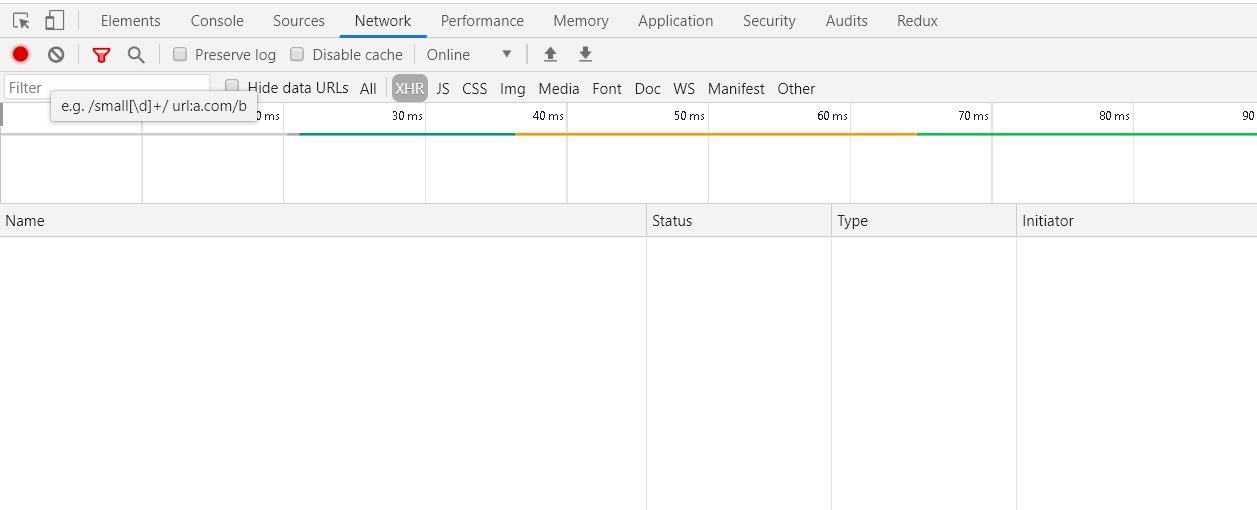Clear the network log
1257x510 pixels.
[x=56, y=54]
